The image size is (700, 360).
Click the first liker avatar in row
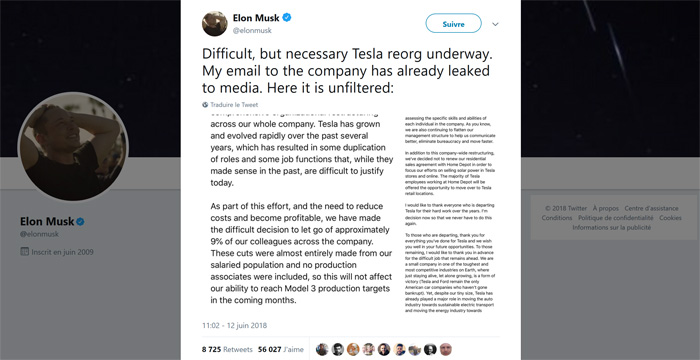[322, 349]
